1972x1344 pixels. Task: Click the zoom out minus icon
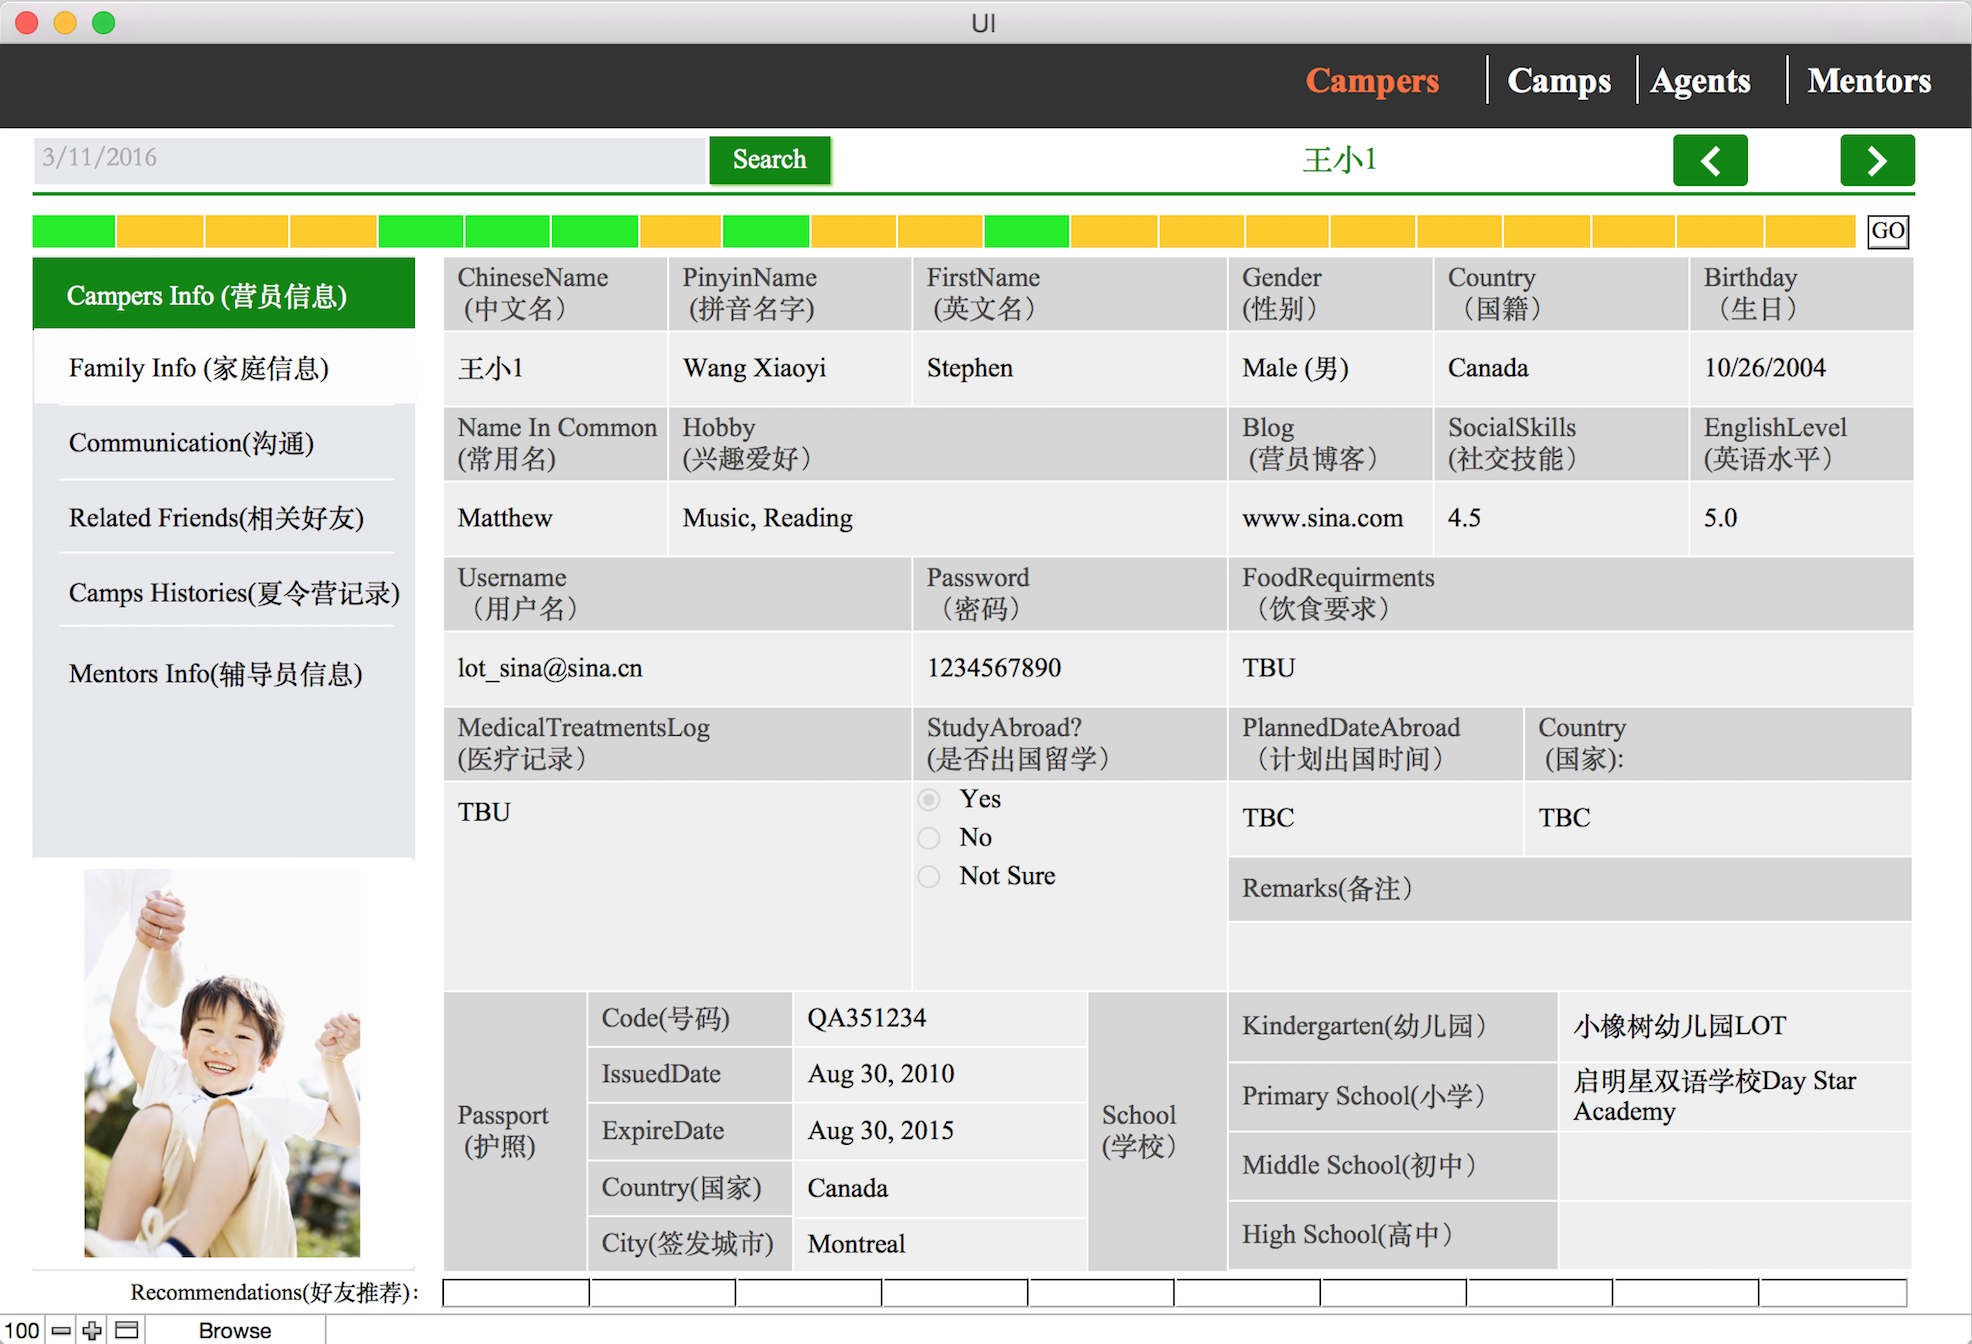[x=61, y=1330]
